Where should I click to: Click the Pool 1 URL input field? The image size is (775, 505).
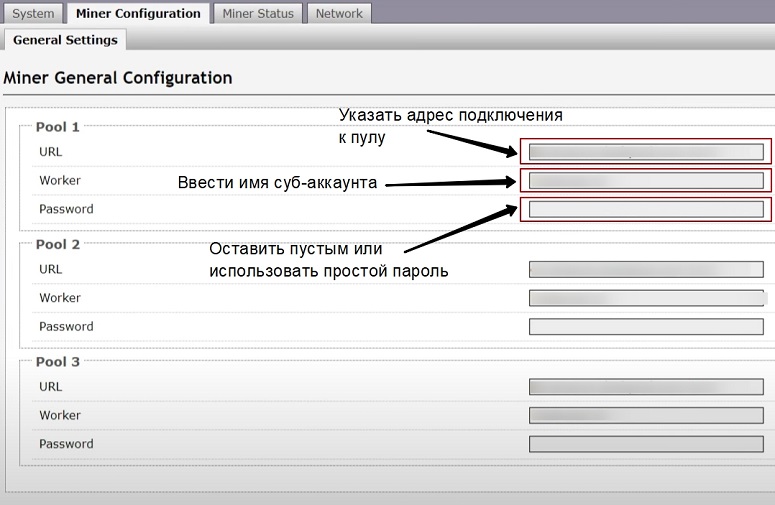coord(646,152)
